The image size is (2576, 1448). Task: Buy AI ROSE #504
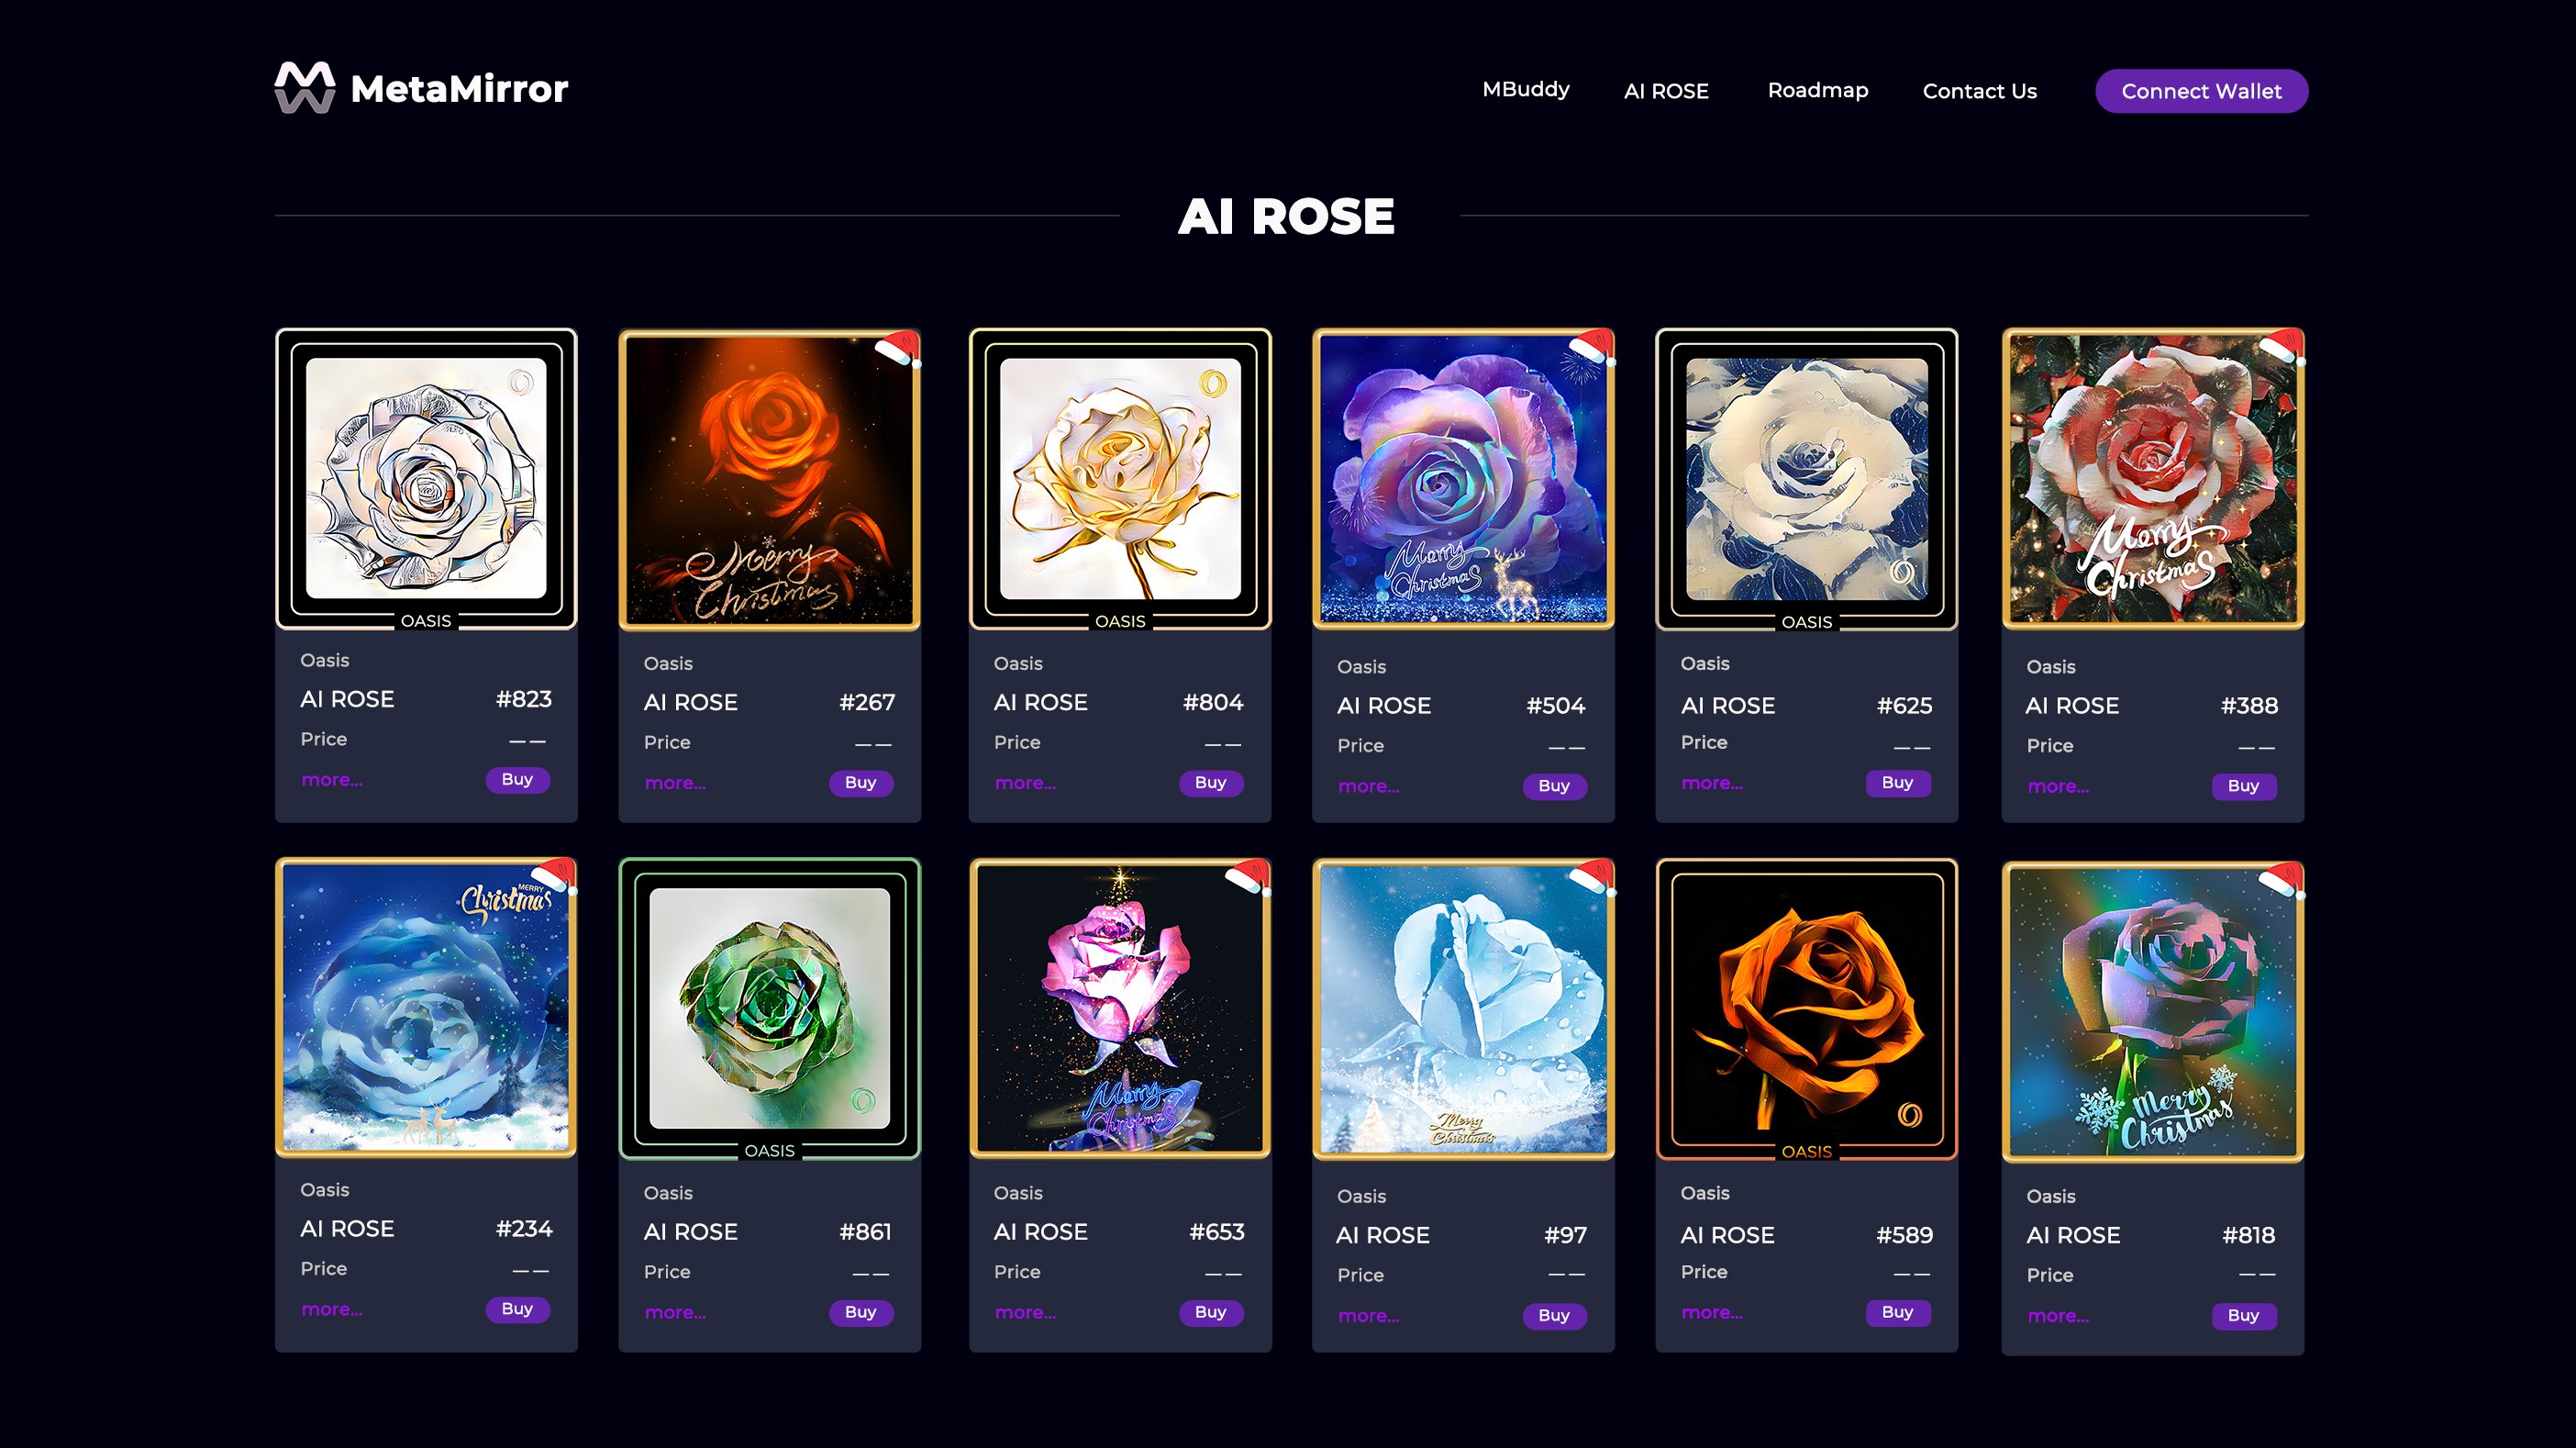[1554, 786]
